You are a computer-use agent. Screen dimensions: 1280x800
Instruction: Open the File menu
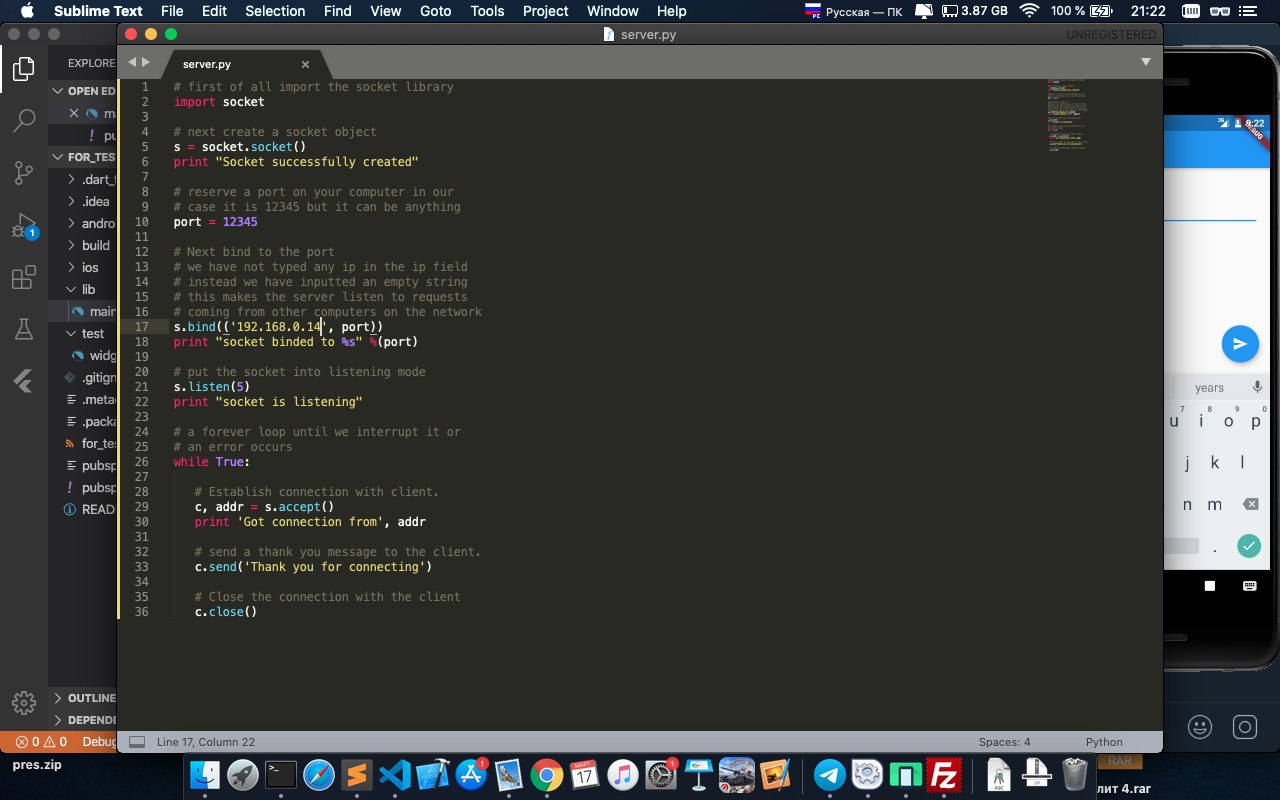172,11
